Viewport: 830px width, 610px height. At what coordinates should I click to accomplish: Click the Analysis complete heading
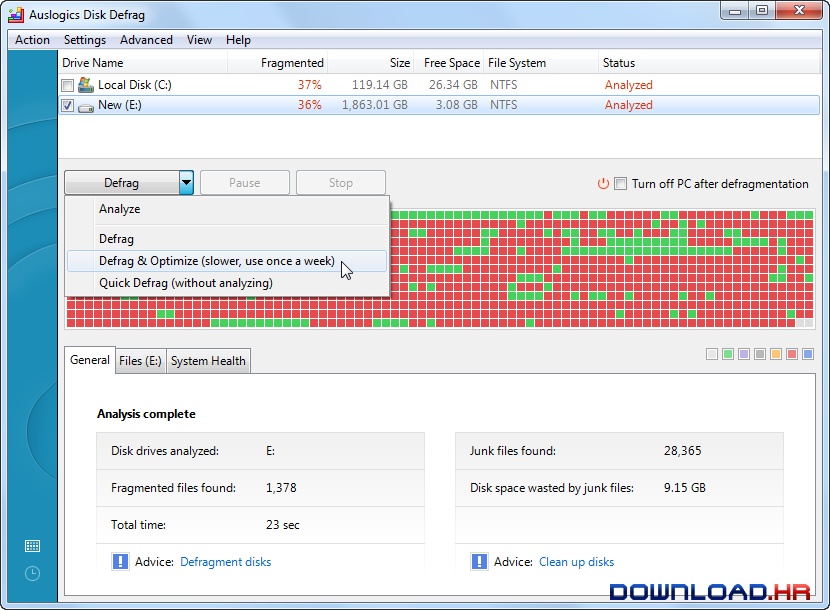click(146, 414)
